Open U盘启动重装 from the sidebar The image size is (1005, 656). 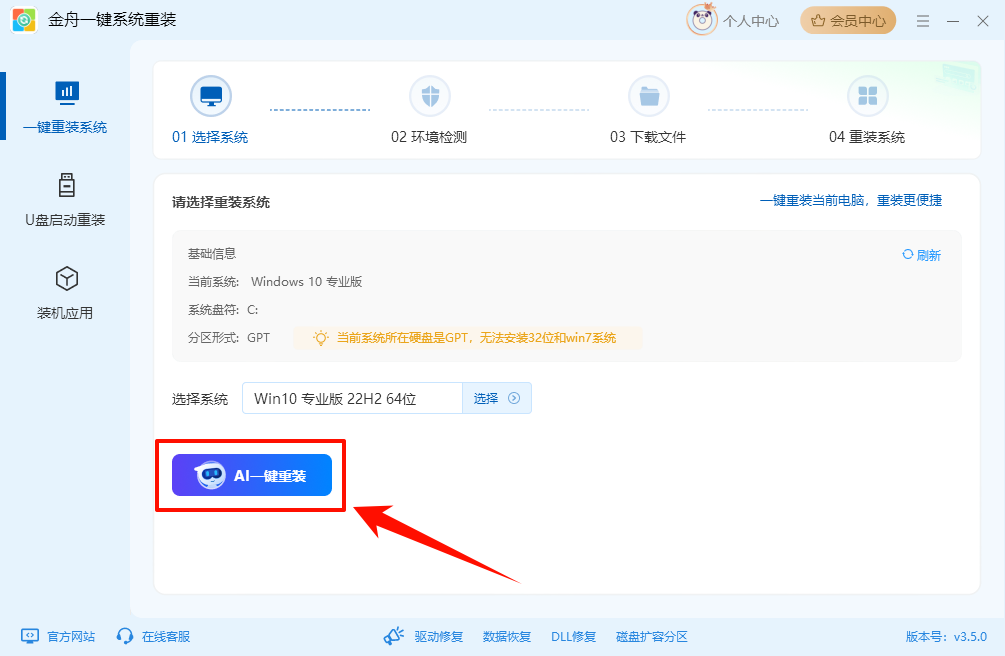[65, 200]
